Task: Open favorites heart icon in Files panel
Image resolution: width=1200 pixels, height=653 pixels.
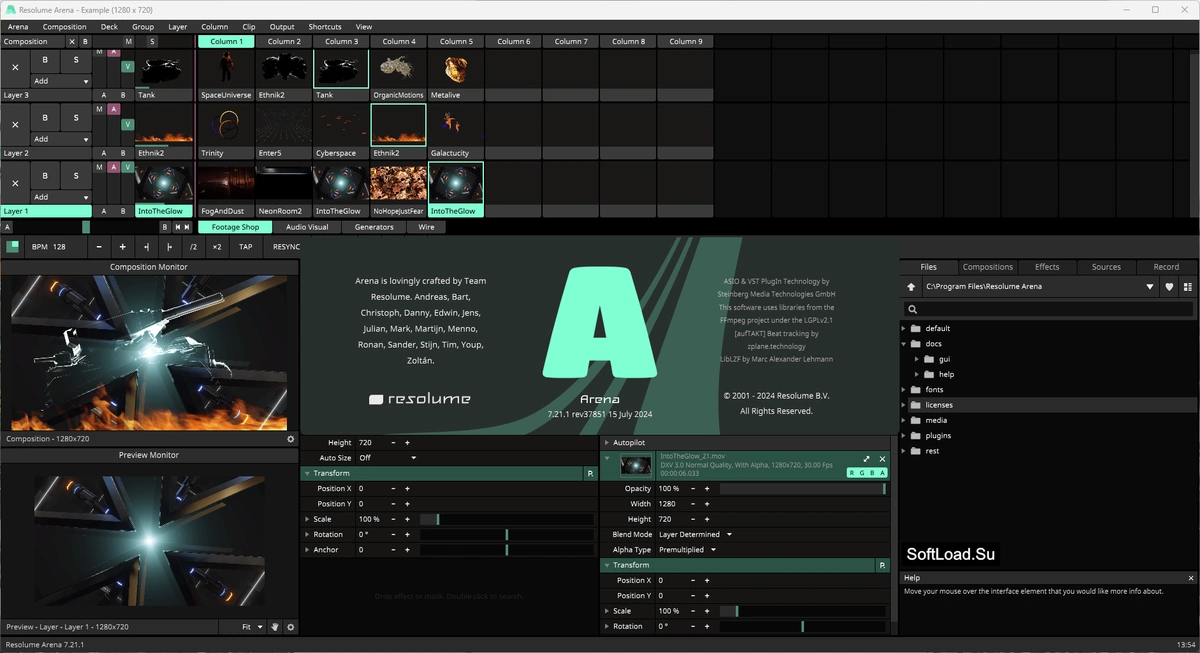Action: point(1169,287)
